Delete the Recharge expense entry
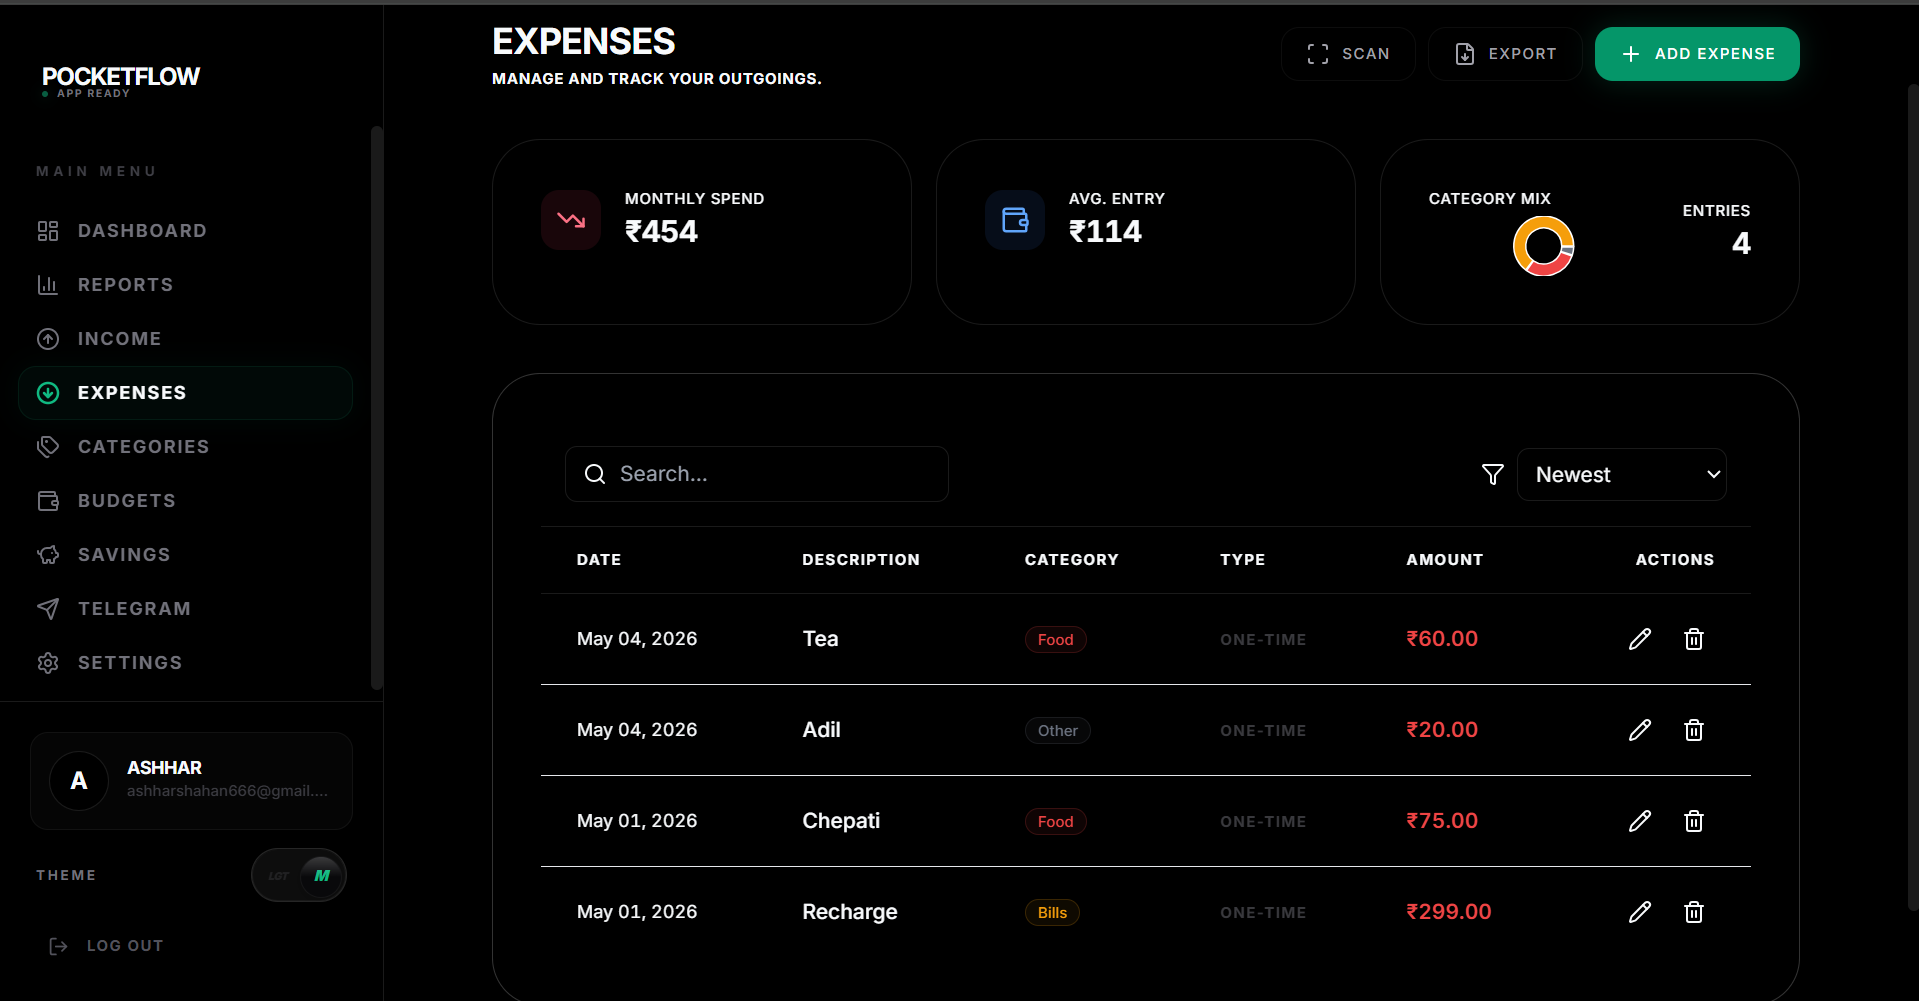 pos(1693,912)
